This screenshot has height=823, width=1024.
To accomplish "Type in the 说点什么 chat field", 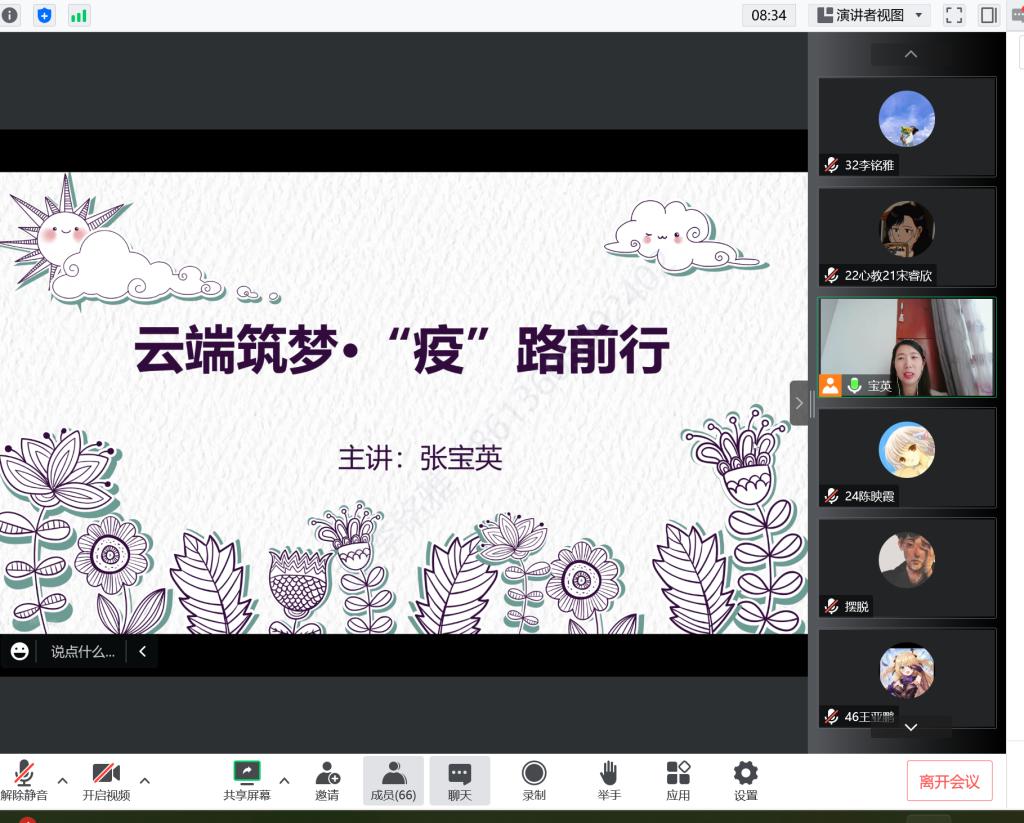I will [83, 652].
